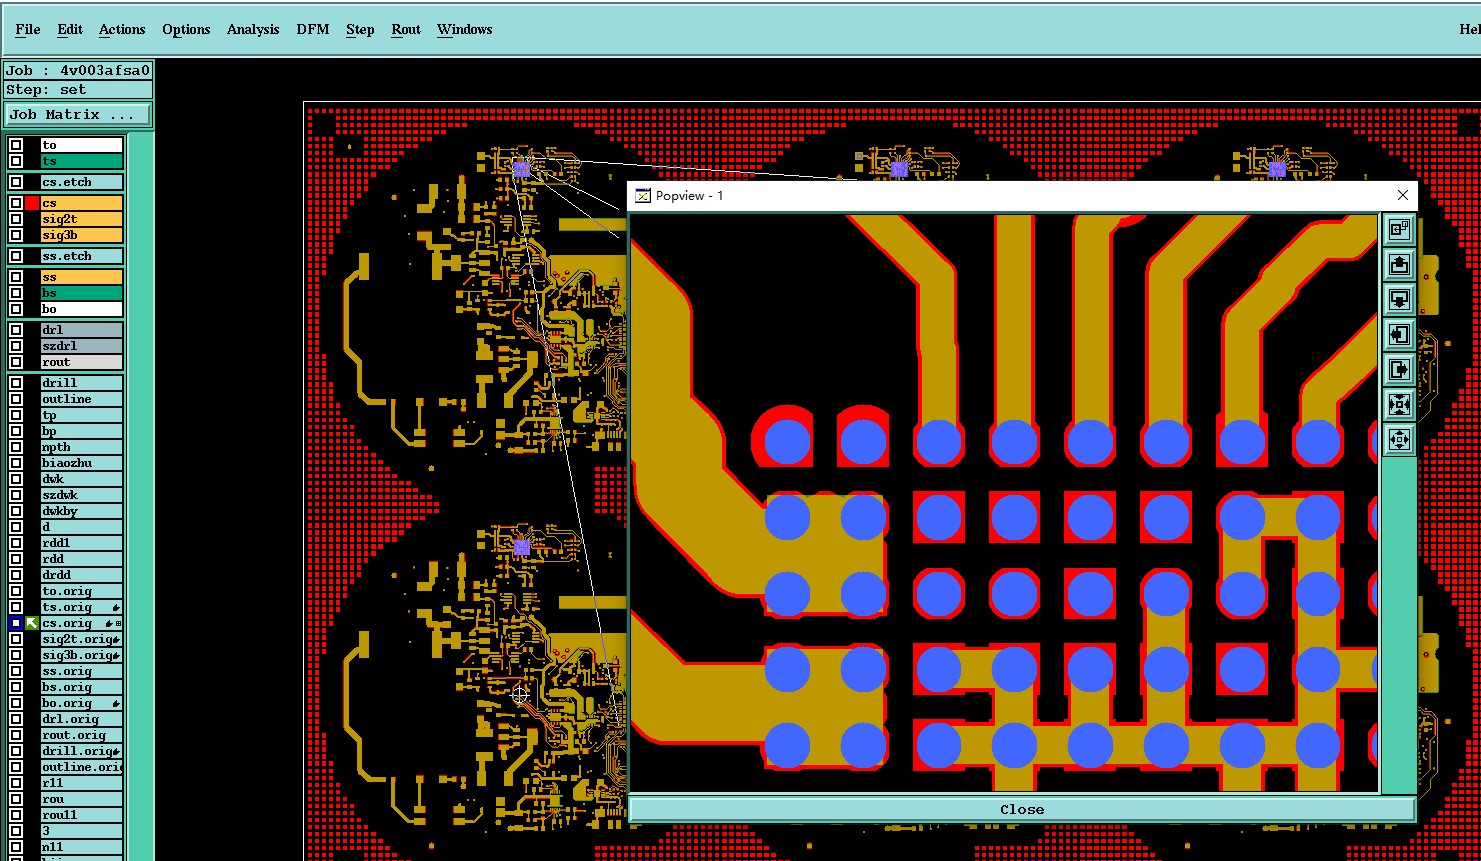This screenshot has height=861, width=1481.
Task: Select the bs layer row
Action: 81,293
